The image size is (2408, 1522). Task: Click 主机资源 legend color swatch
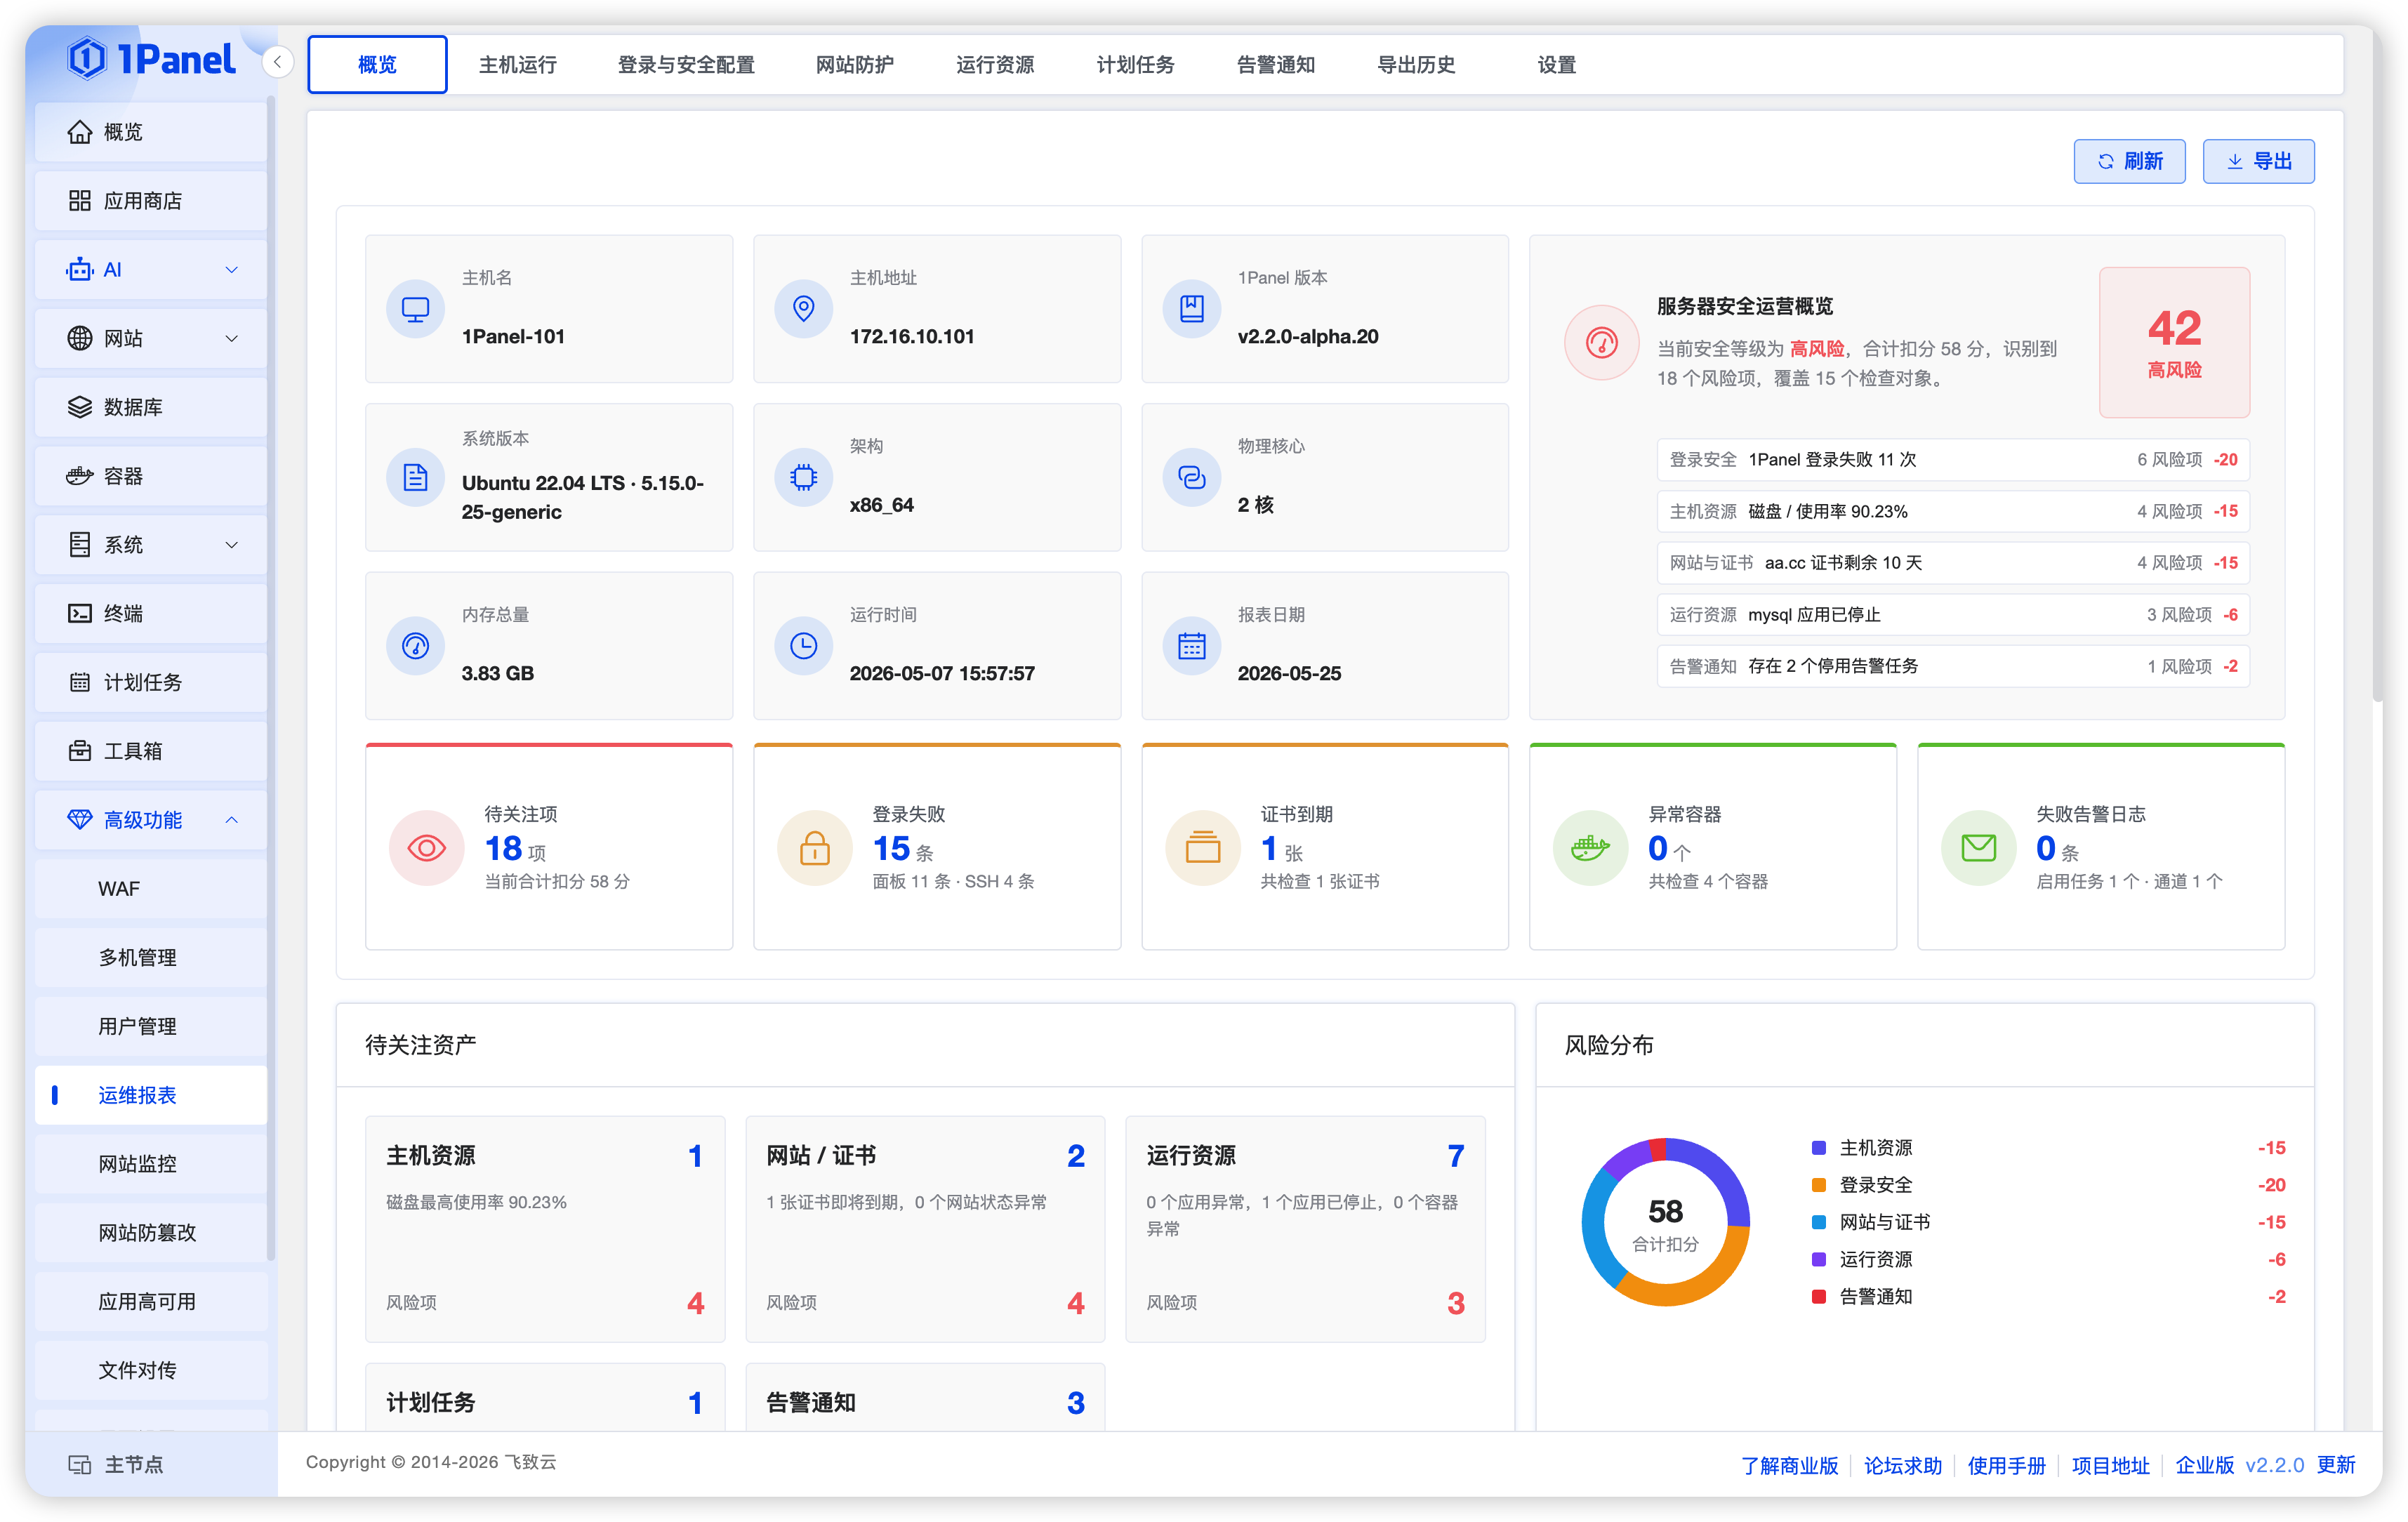[x=1819, y=1148]
